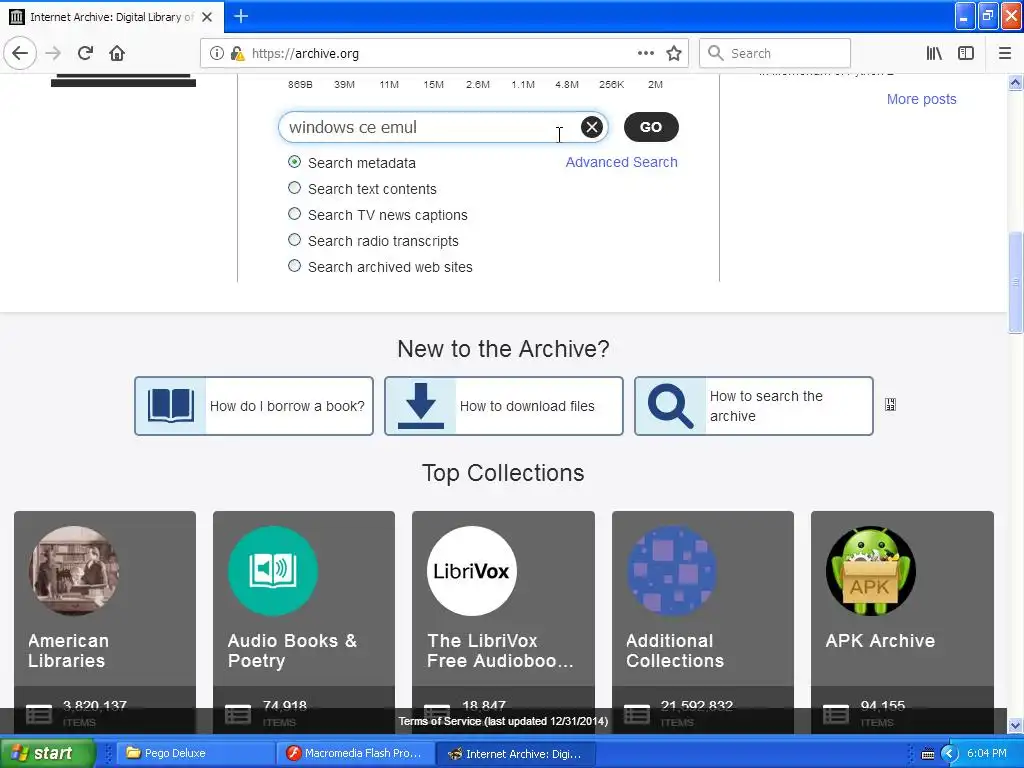Open page actions three-dot menu

click(x=645, y=53)
